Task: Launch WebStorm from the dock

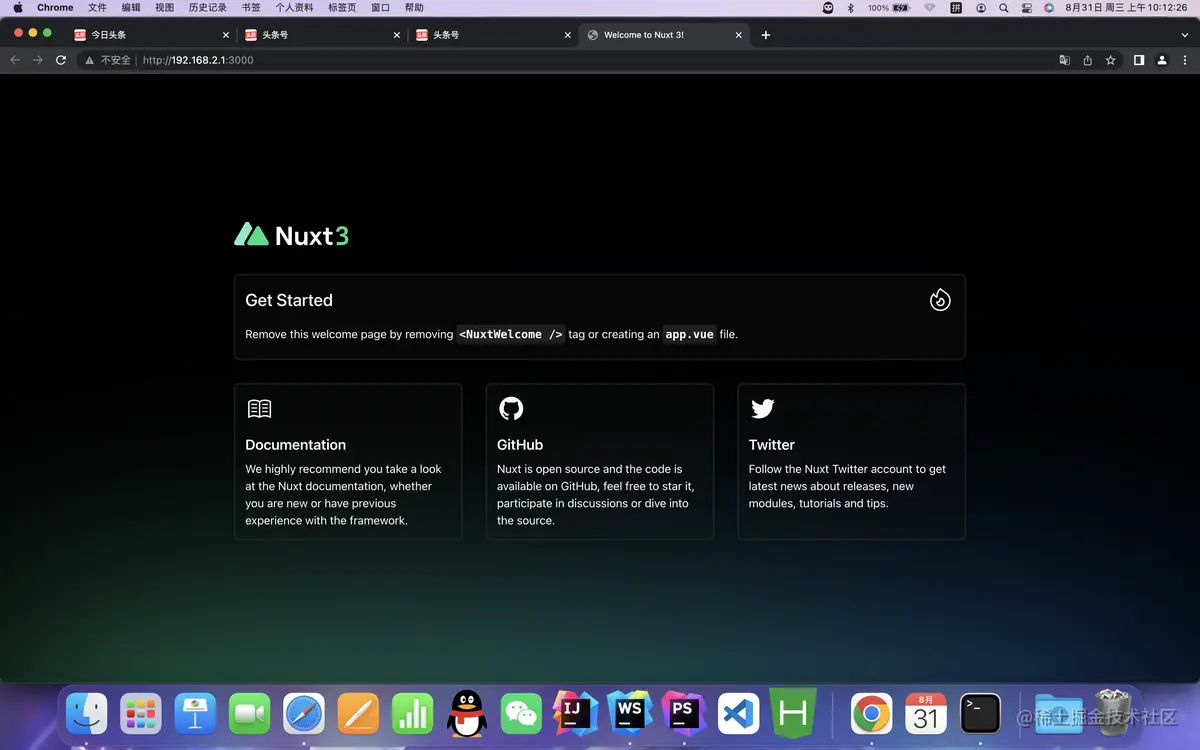Action: coord(630,714)
